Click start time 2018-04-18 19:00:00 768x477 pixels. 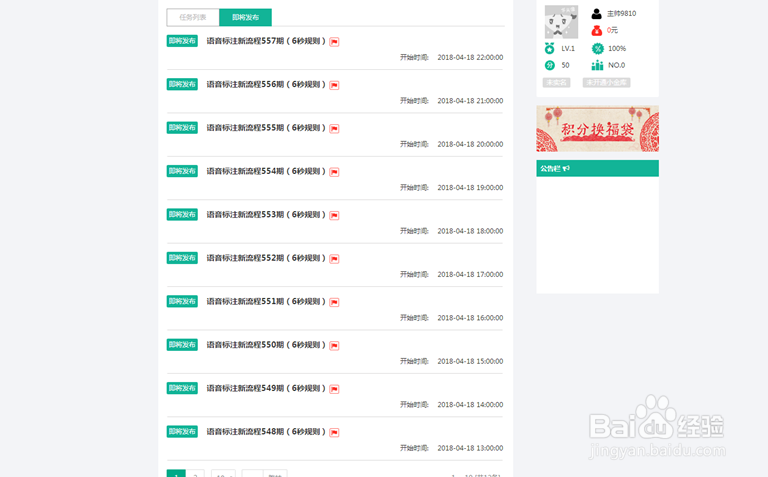coord(470,188)
